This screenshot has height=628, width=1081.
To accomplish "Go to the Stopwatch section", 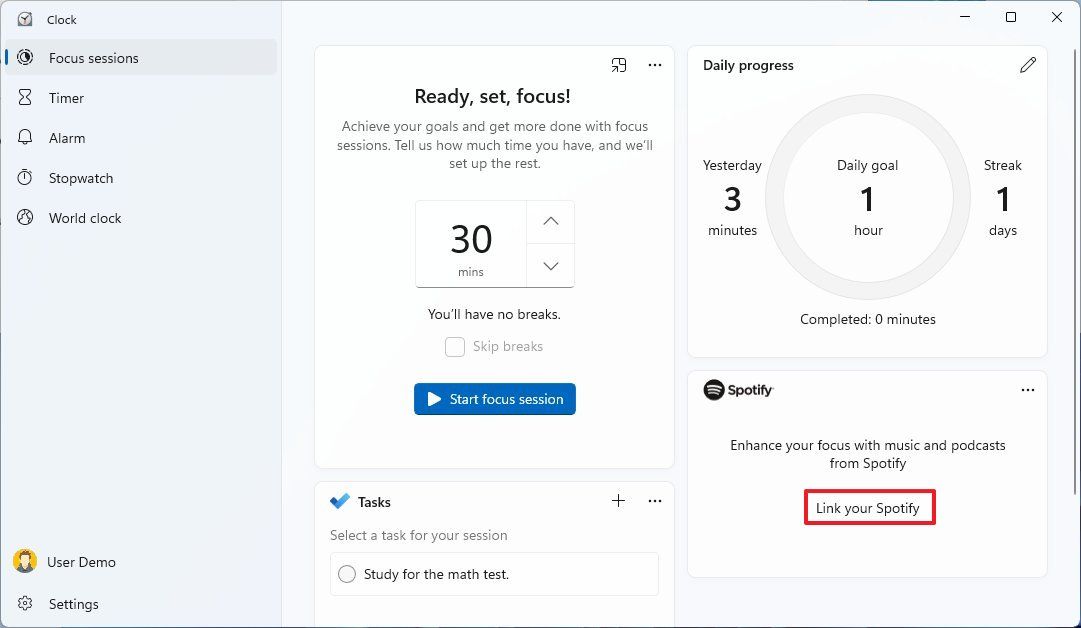I will pyautogui.click(x=81, y=178).
